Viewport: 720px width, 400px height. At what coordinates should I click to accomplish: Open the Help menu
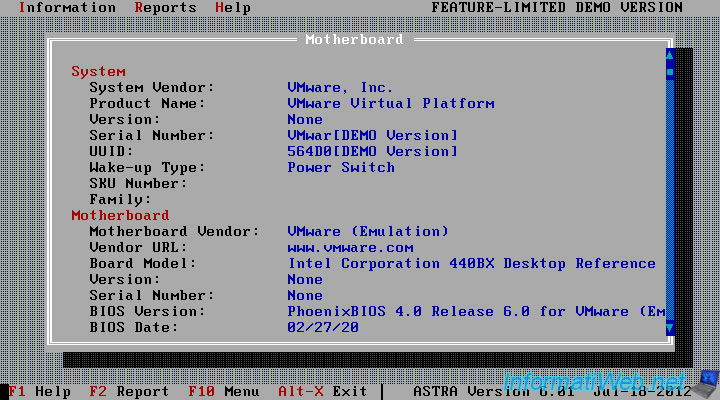click(233, 8)
